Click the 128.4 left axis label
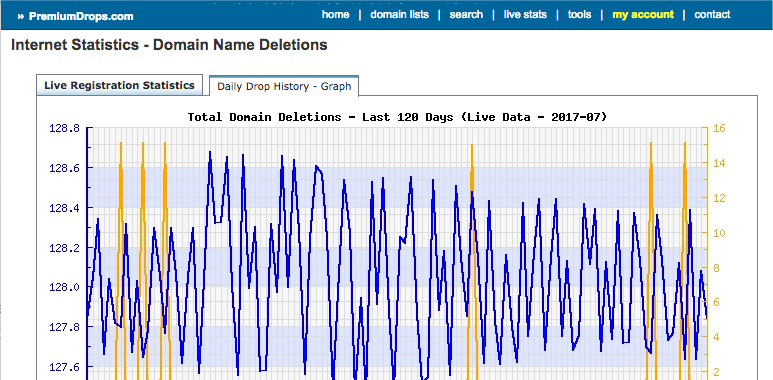773x380 pixels. pos(65,208)
